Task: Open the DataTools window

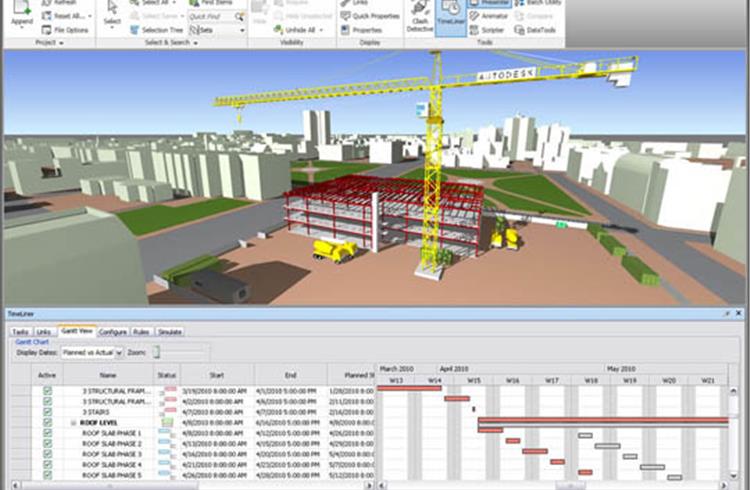Action: pyautogui.click(x=535, y=30)
